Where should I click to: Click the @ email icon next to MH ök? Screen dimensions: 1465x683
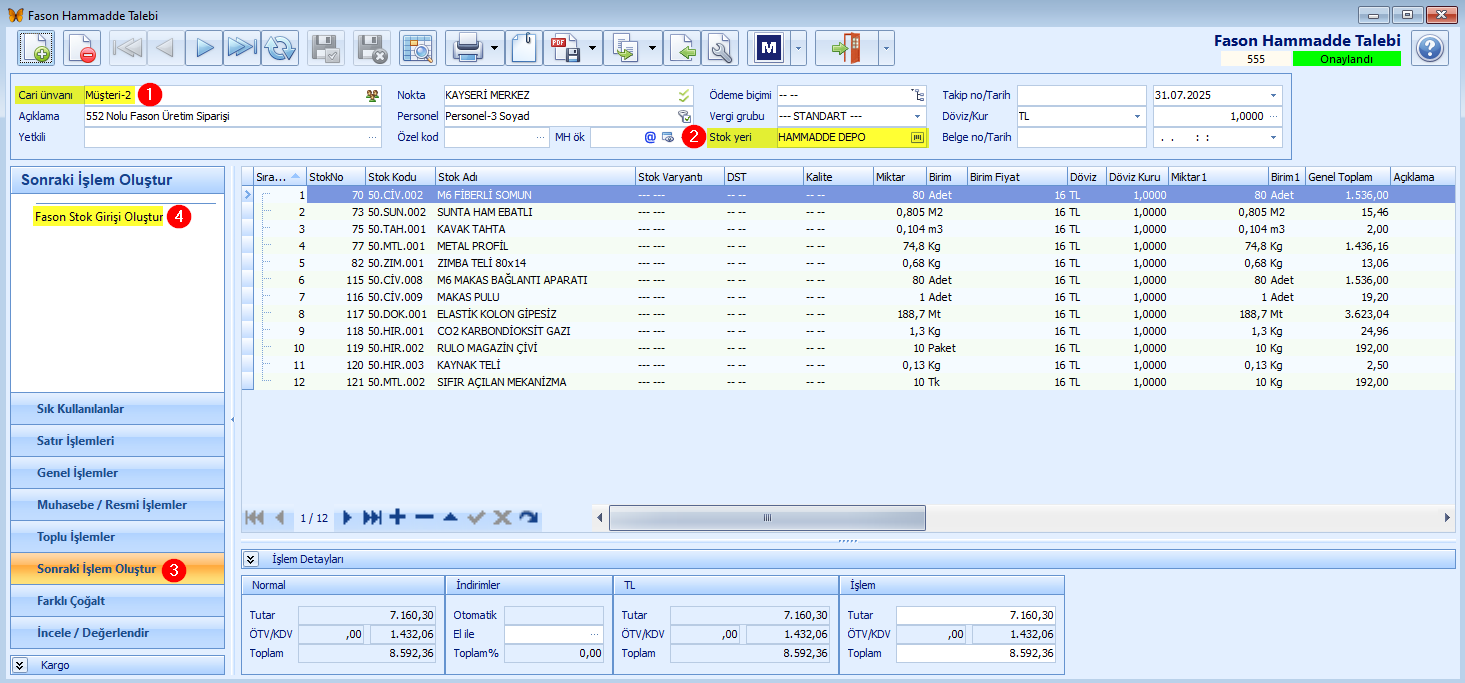tap(650, 137)
